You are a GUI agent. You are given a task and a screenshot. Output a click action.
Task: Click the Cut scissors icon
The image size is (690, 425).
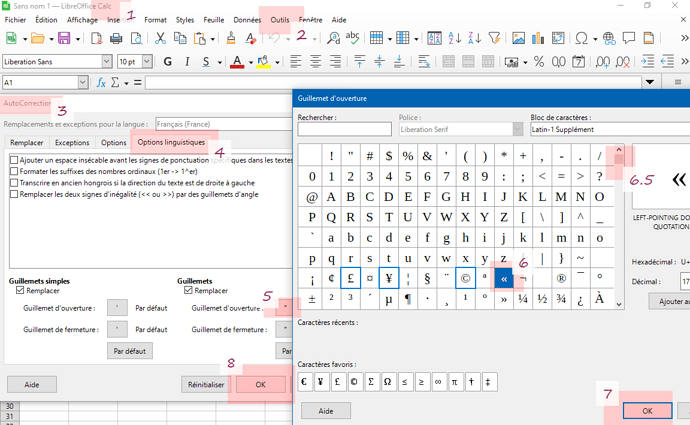point(160,38)
